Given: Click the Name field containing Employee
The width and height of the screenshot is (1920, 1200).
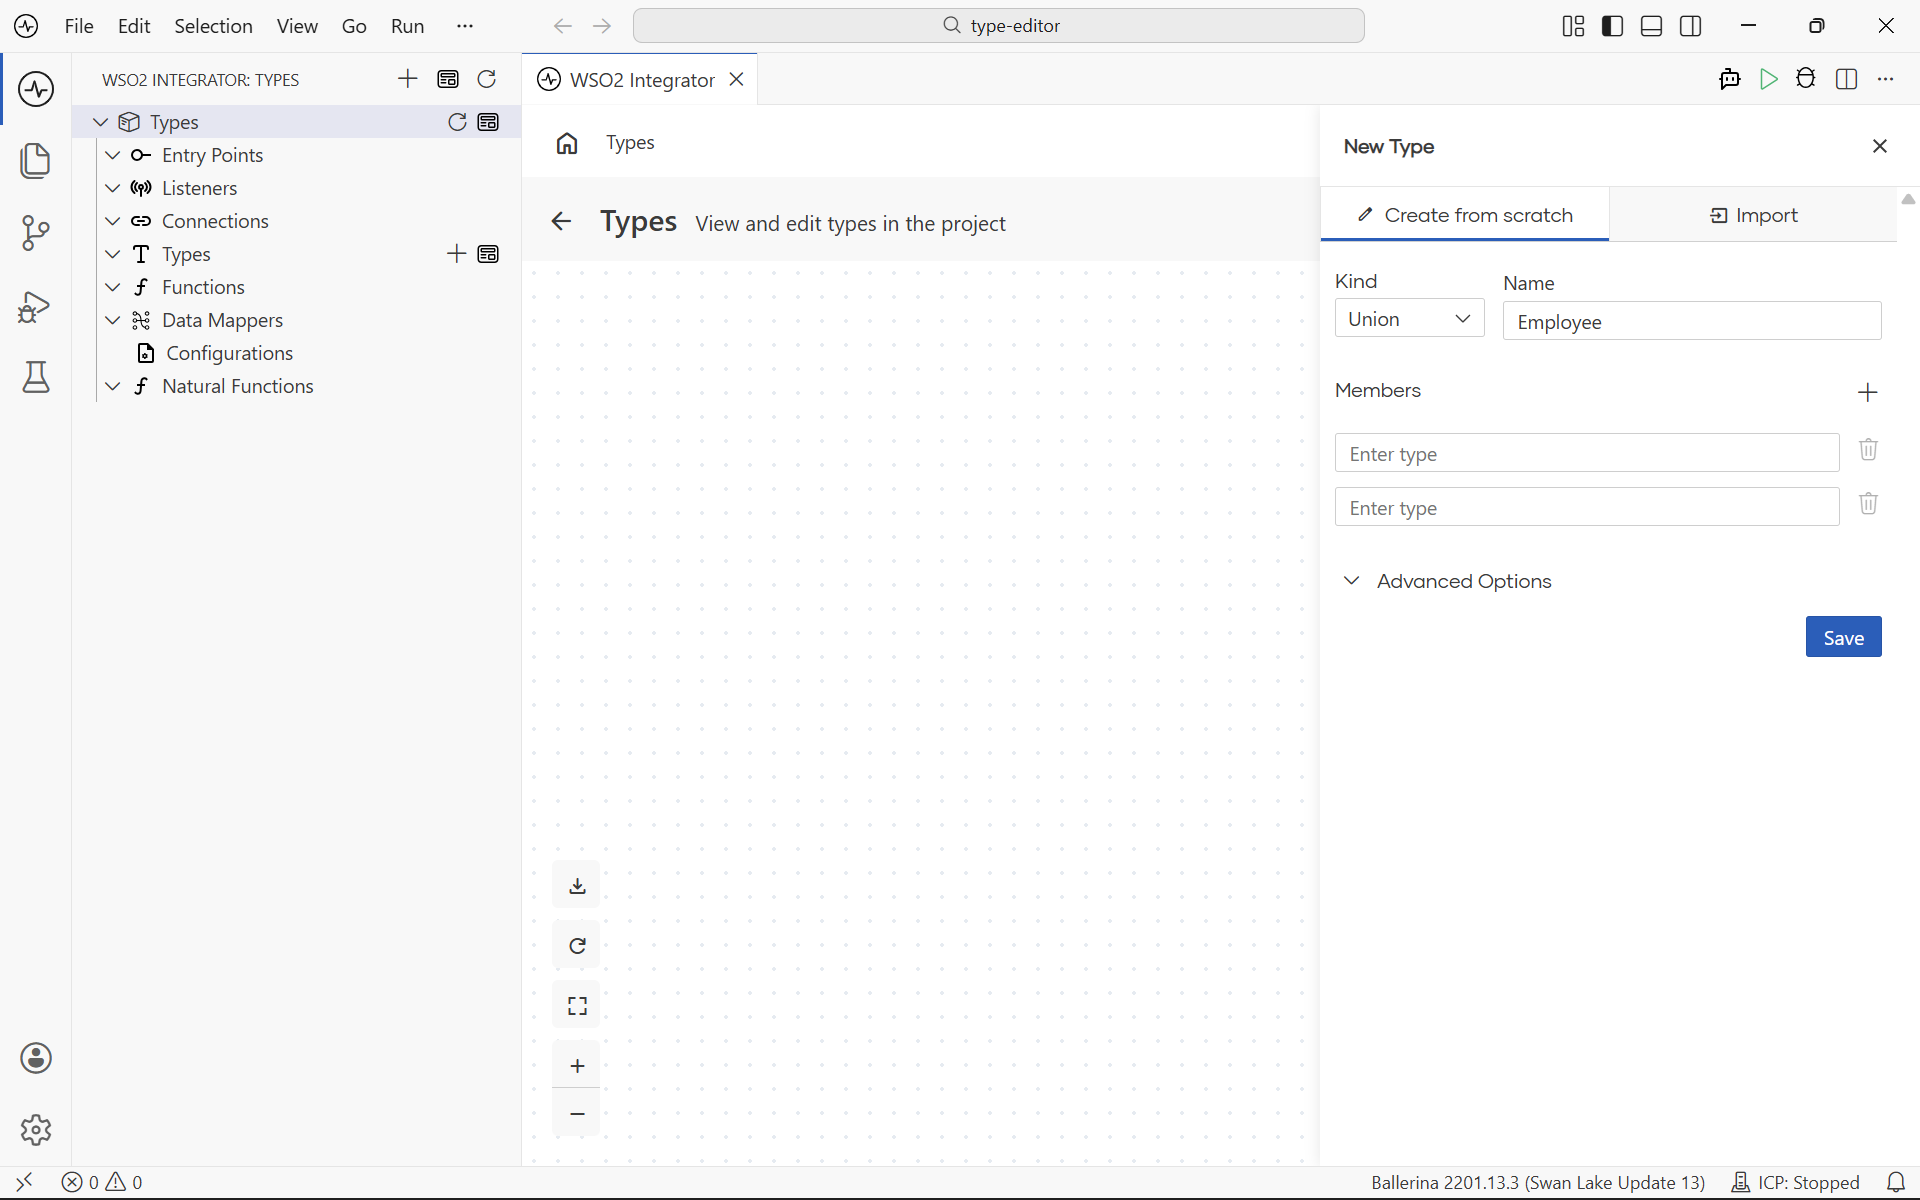Looking at the screenshot, I should pos(1692,322).
